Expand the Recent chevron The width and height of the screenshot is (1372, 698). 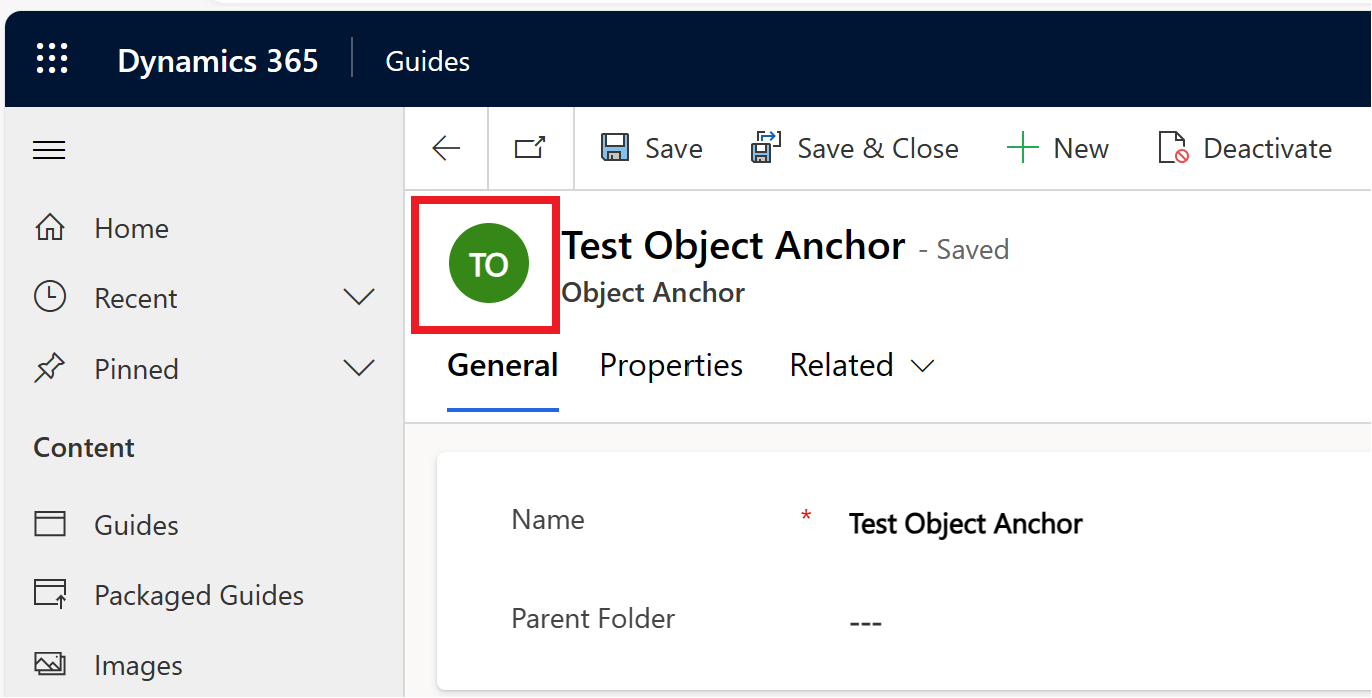359,298
